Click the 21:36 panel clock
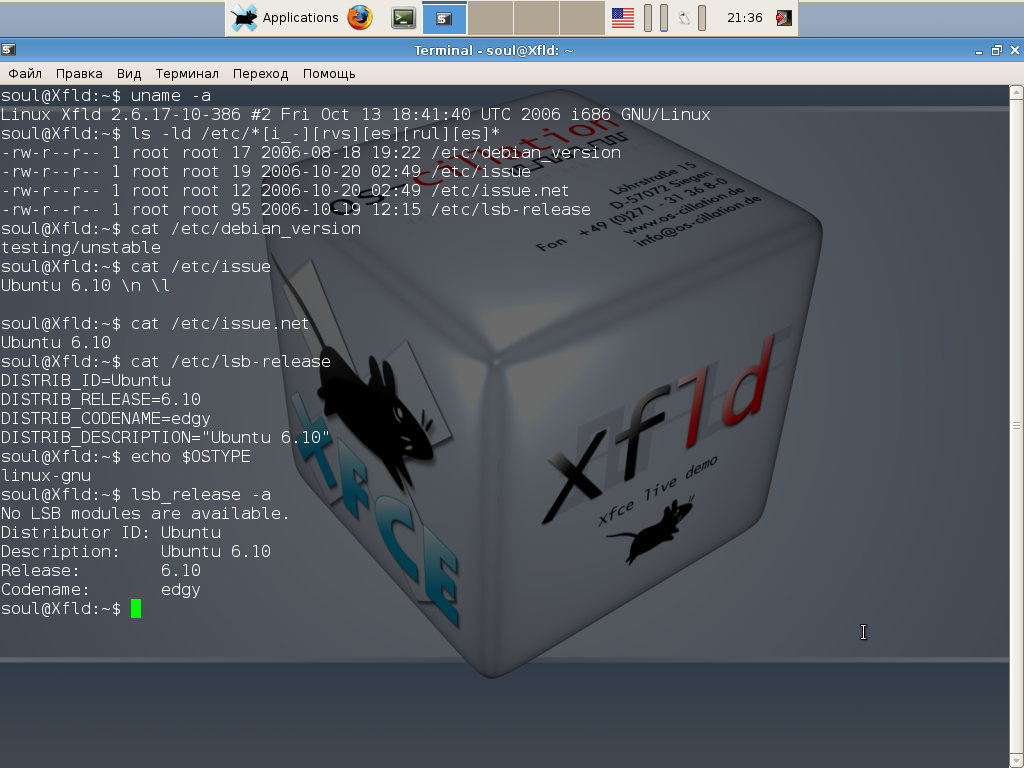 pos(744,18)
